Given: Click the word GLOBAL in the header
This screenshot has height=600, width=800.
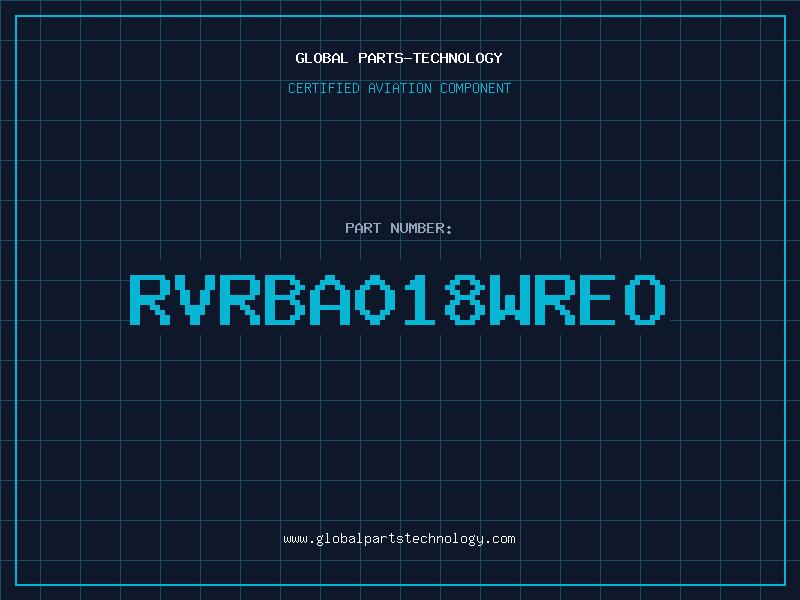Looking at the screenshot, I should click(x=321, y=58).
